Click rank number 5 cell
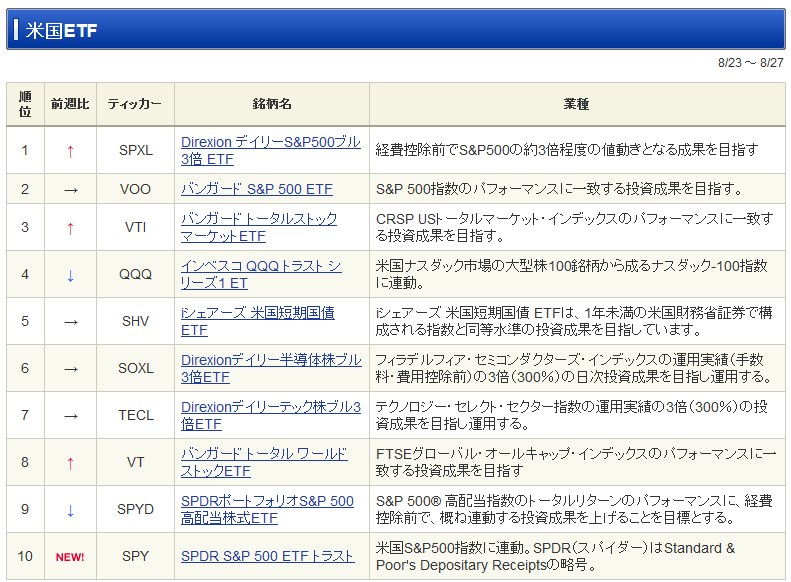The image size is (791, 582). [x=25, y=321]
